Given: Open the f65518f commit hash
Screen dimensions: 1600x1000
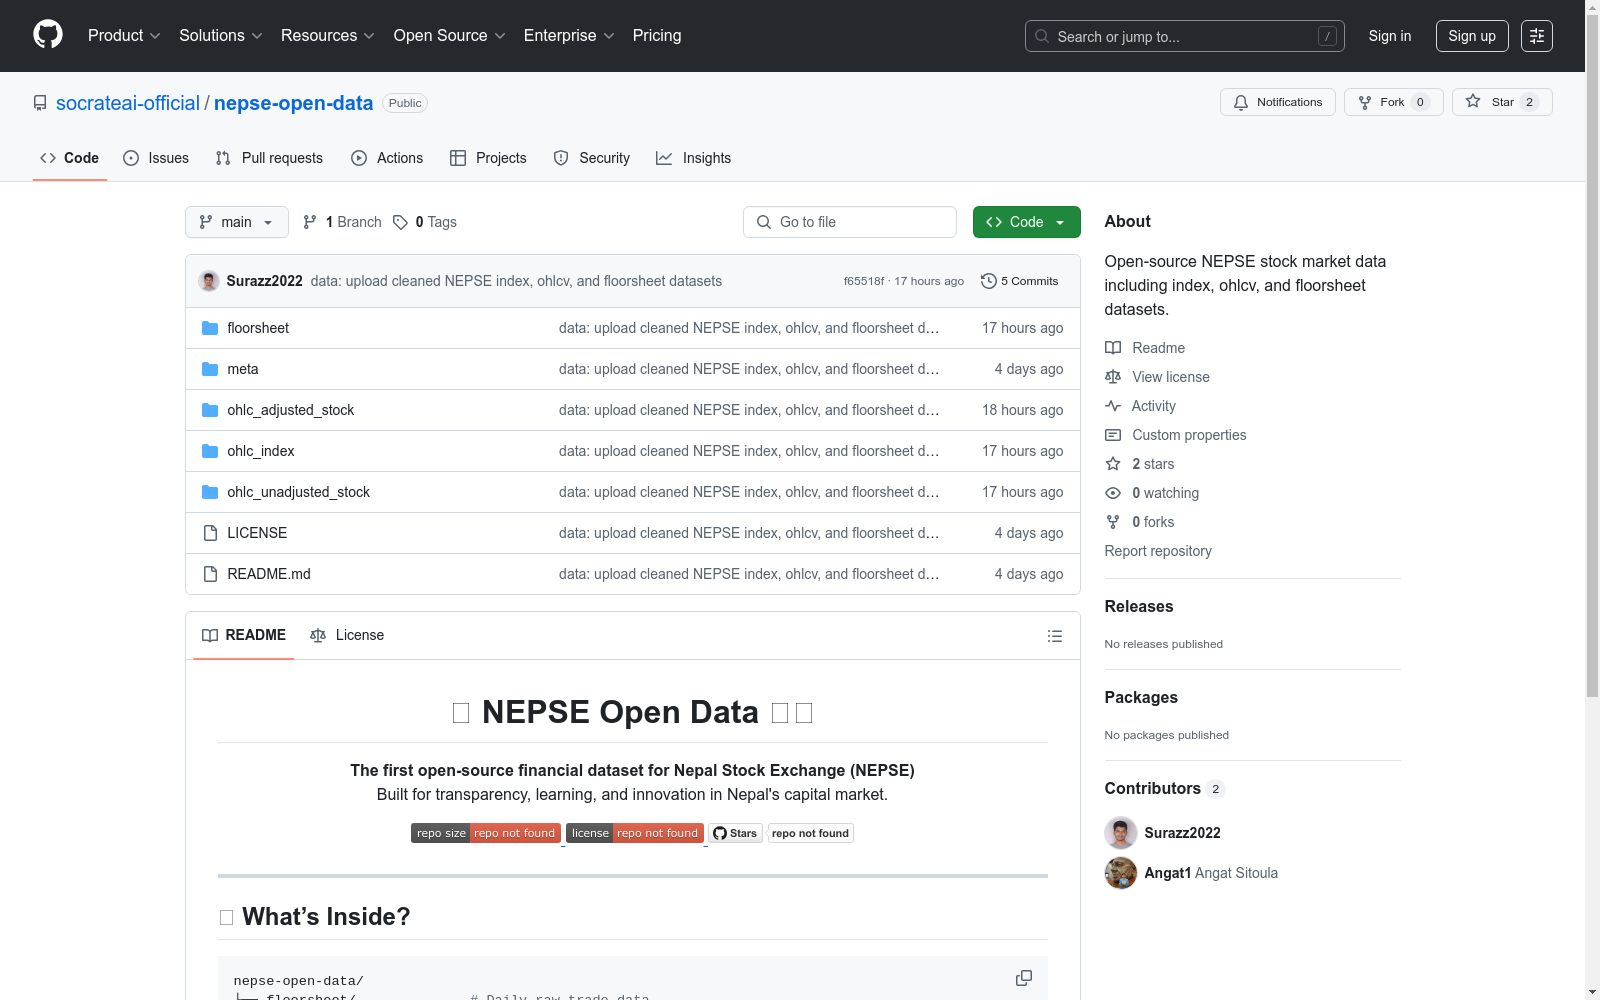Looking at the screenshot, I should (x=864, y=281).
